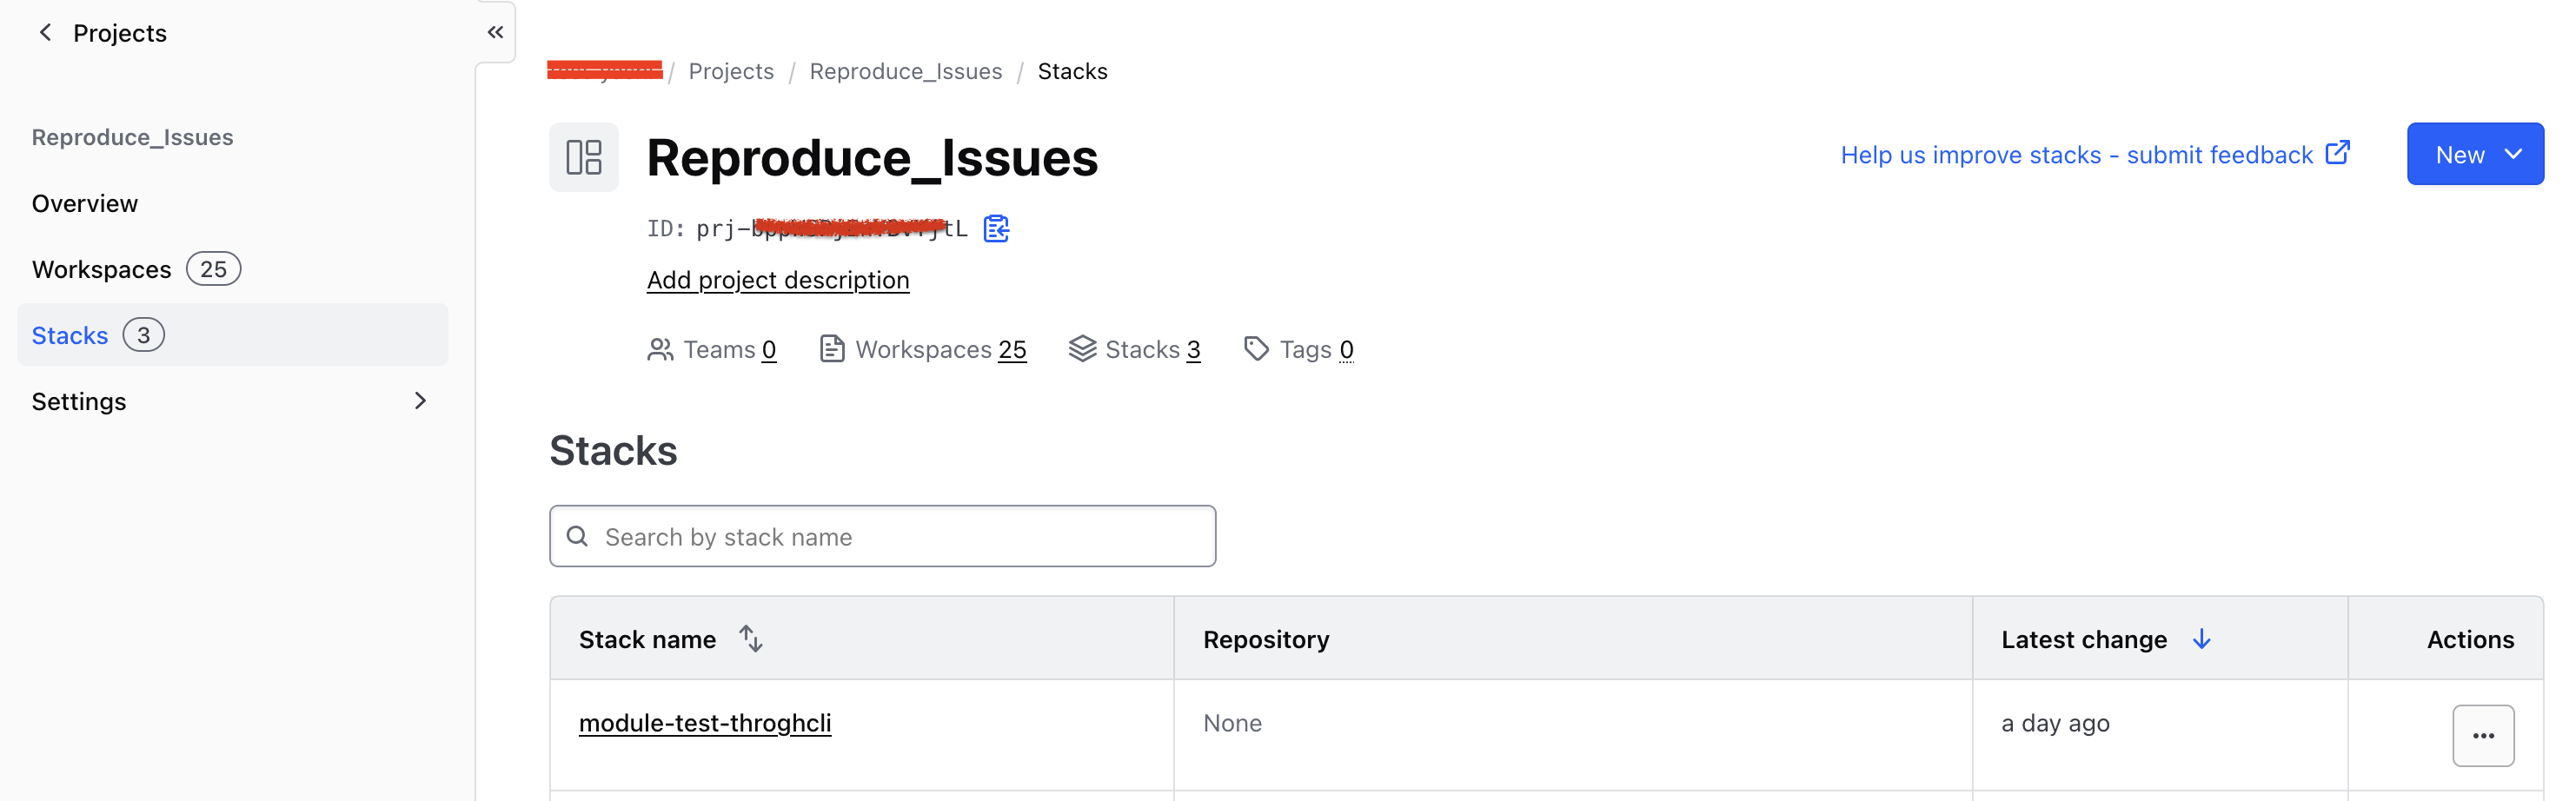
Task: Open the Teams 0 count link
Action: tap(768, 350)
